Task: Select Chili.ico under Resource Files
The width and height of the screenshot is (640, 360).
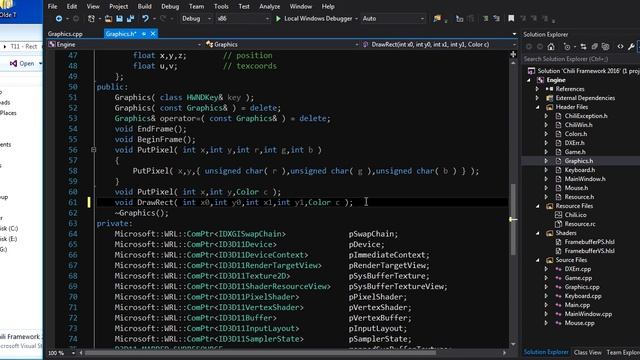Action: click(x=576, y=215)
